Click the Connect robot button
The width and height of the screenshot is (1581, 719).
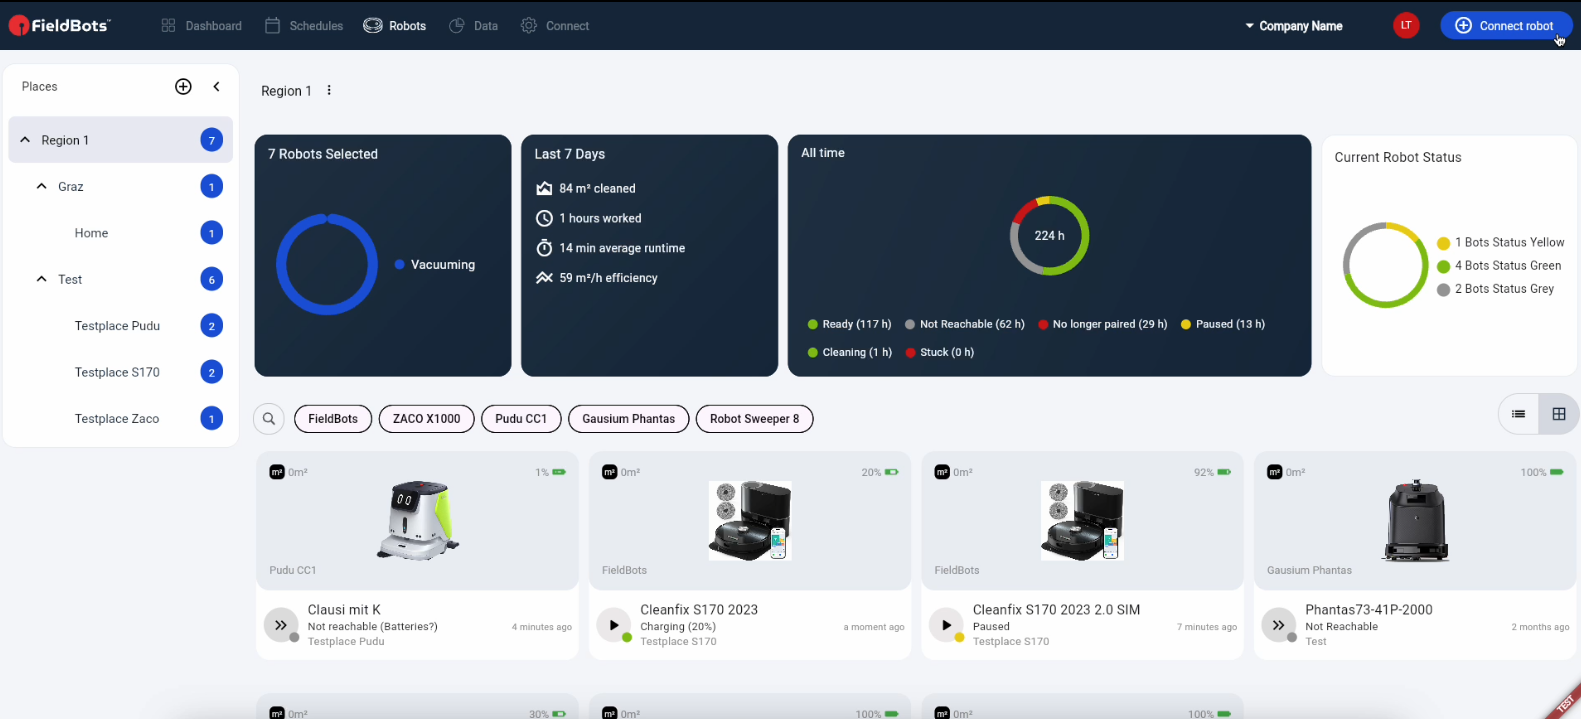click(x=1506, y=26)
